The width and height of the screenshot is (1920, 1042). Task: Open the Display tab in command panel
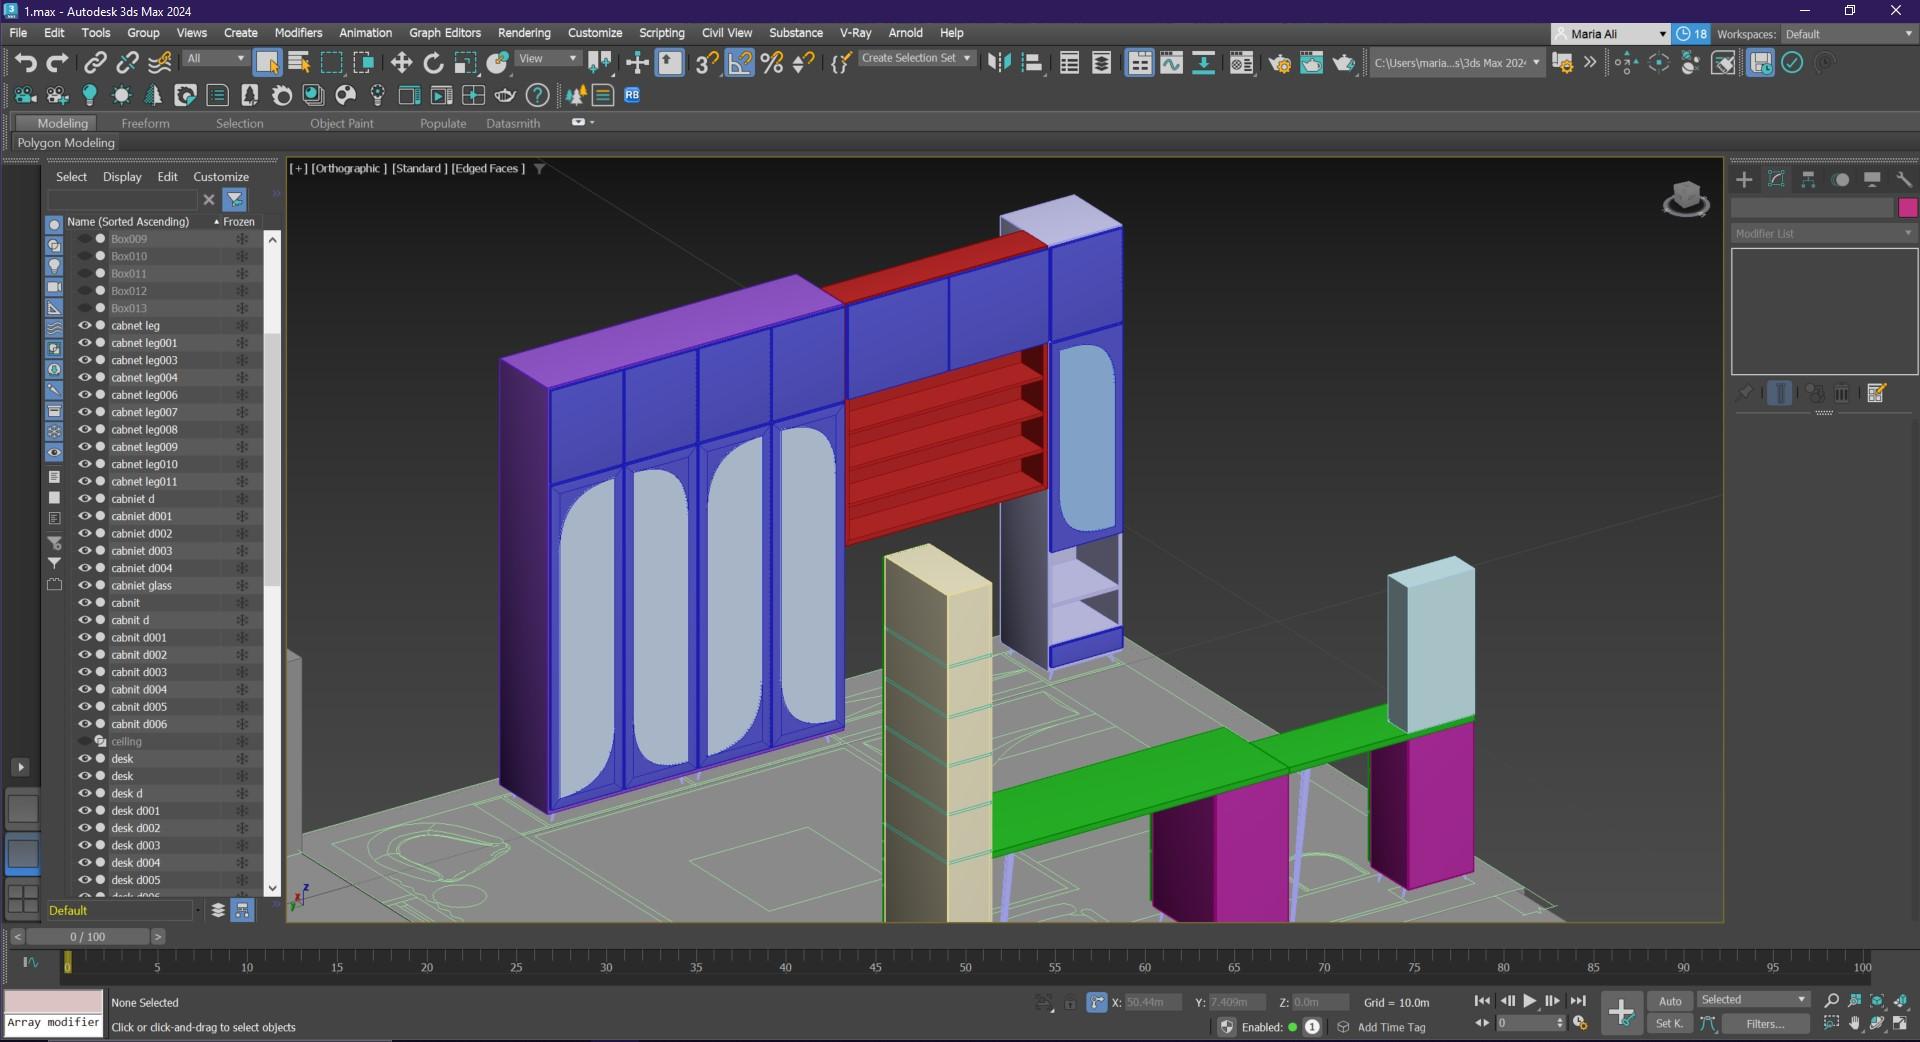pyautogui.click(x=1872, y=179)
